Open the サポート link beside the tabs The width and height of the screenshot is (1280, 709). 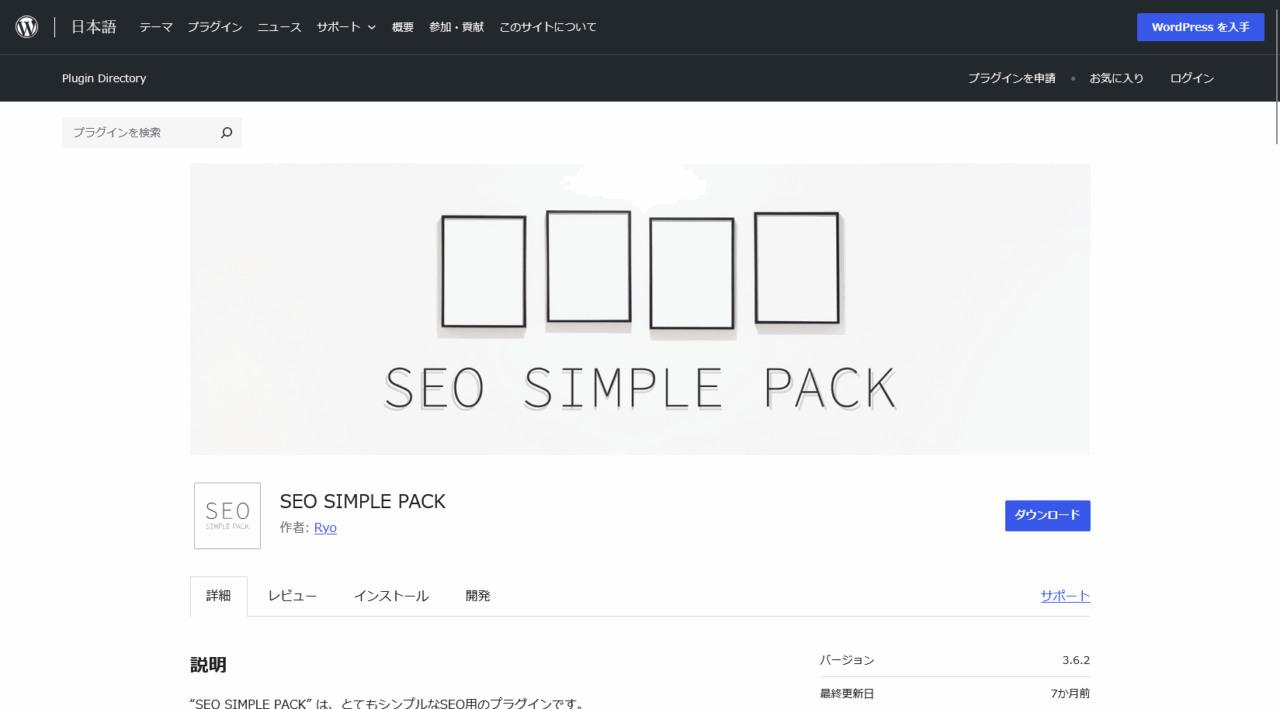(x=1065, y=596)
